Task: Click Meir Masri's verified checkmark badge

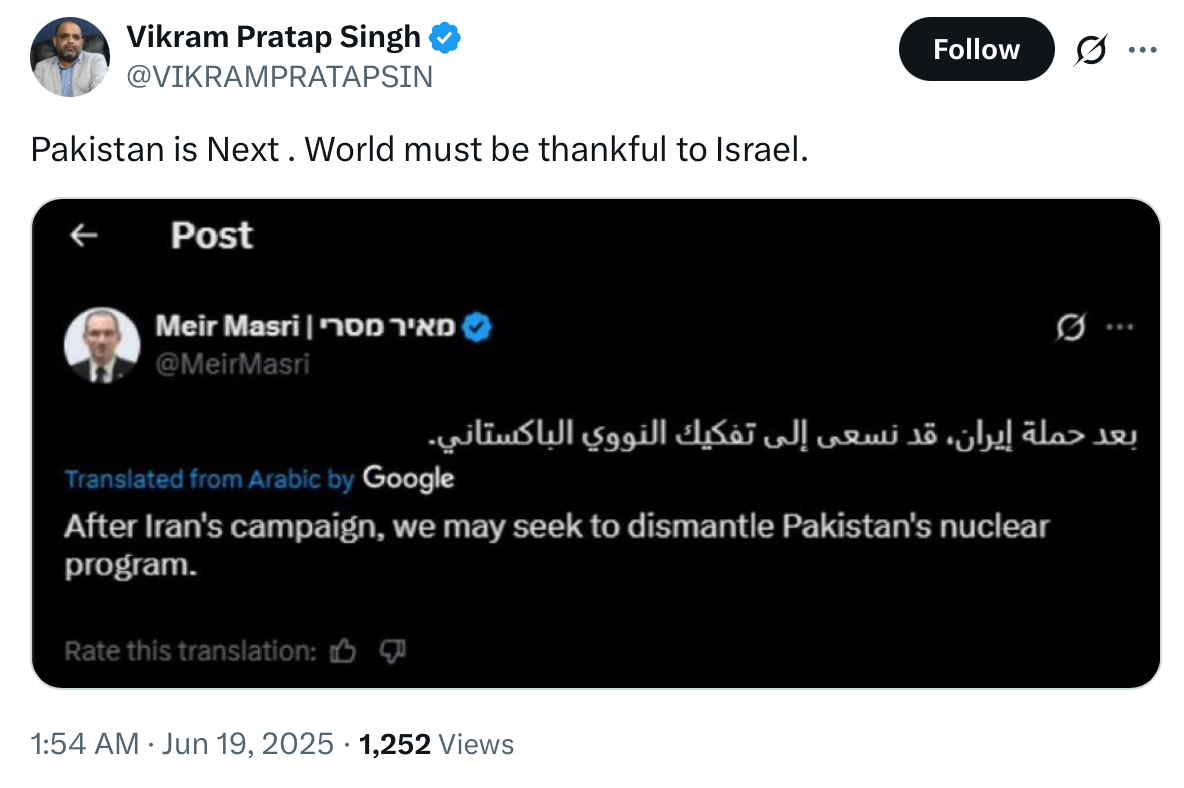Action: (x=476, y=327)
